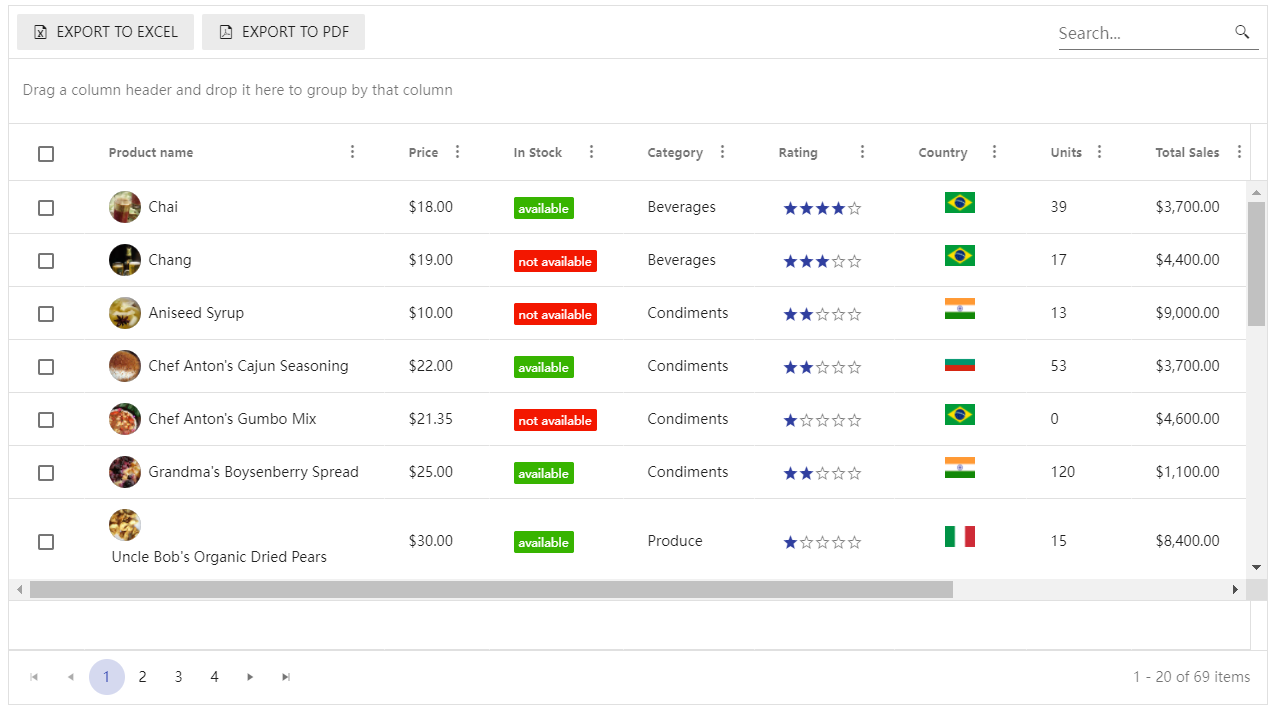
Task: Select the Aniseed Syrup row checkbox
Action: (45, 313)
